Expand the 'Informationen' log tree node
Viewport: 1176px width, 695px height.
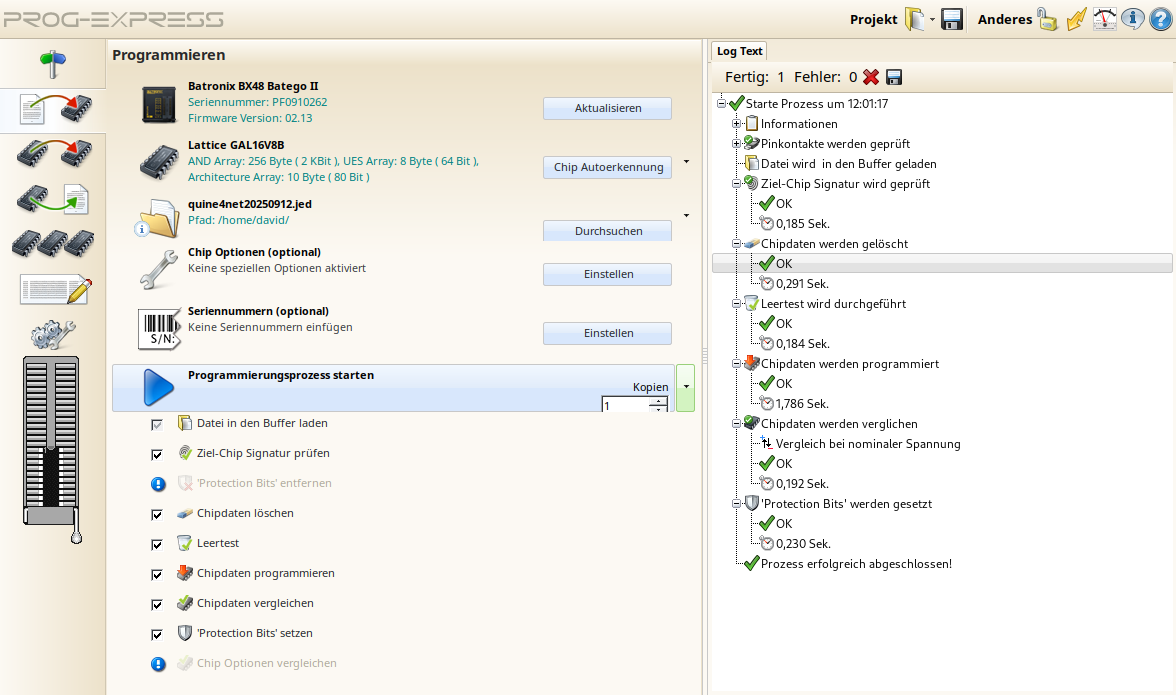737,124
